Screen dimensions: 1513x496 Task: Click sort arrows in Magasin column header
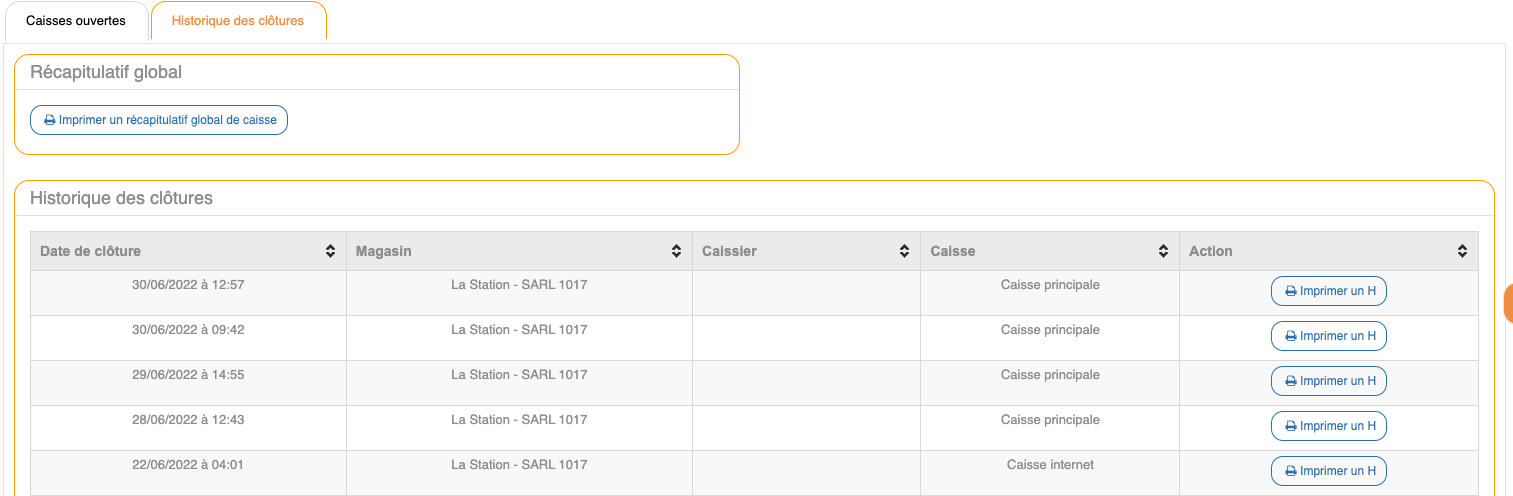click(676, 252)
